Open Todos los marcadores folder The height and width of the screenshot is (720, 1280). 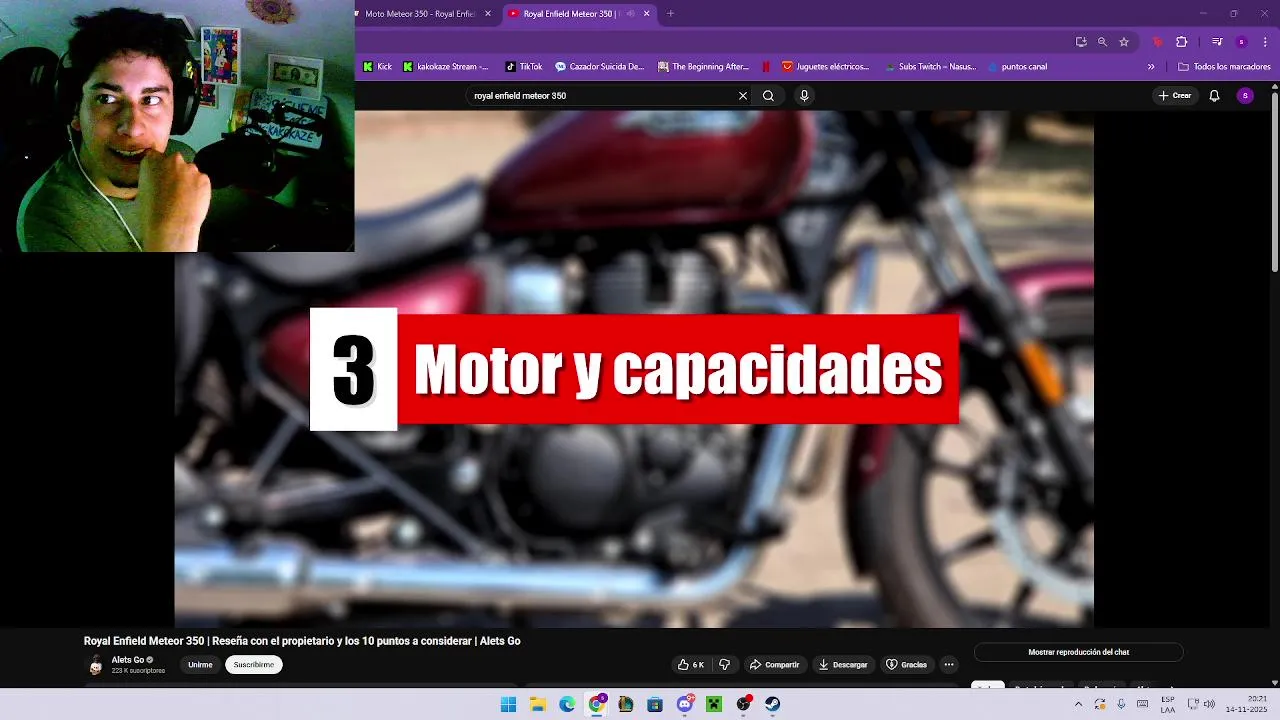pyautogui.click(x=1225, y=67)
